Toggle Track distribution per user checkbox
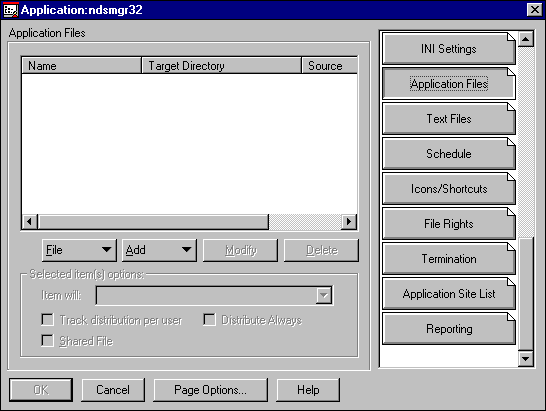546x411 pixels. pyautogui.click(x=48, y=319)
